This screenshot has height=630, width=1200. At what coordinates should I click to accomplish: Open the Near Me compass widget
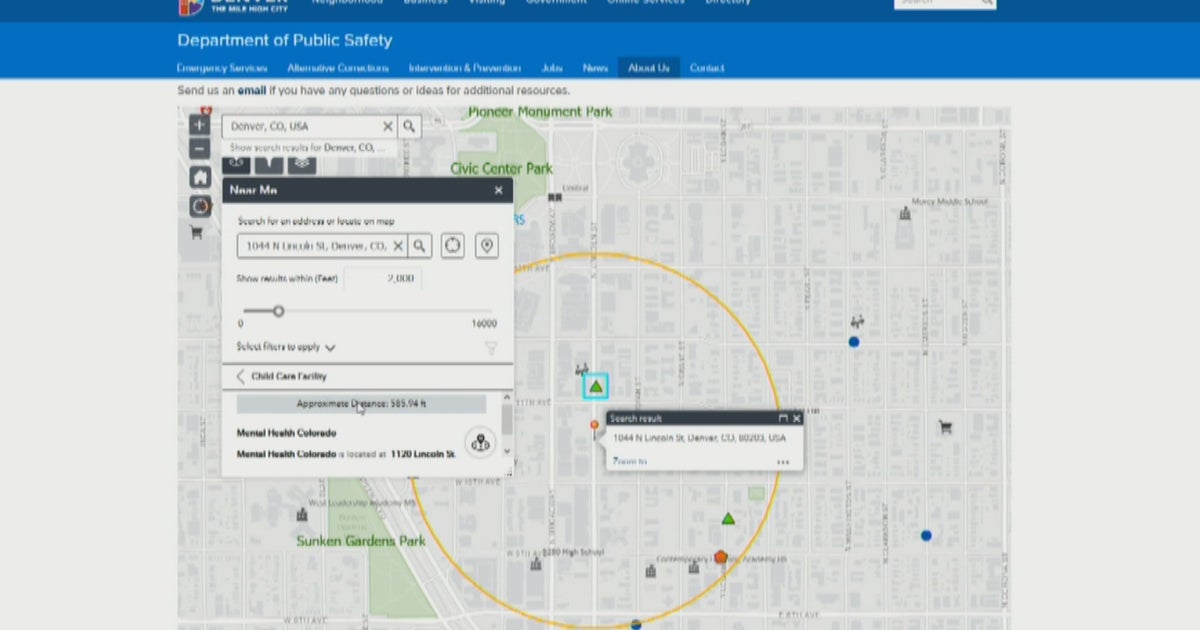click(200, 206)
